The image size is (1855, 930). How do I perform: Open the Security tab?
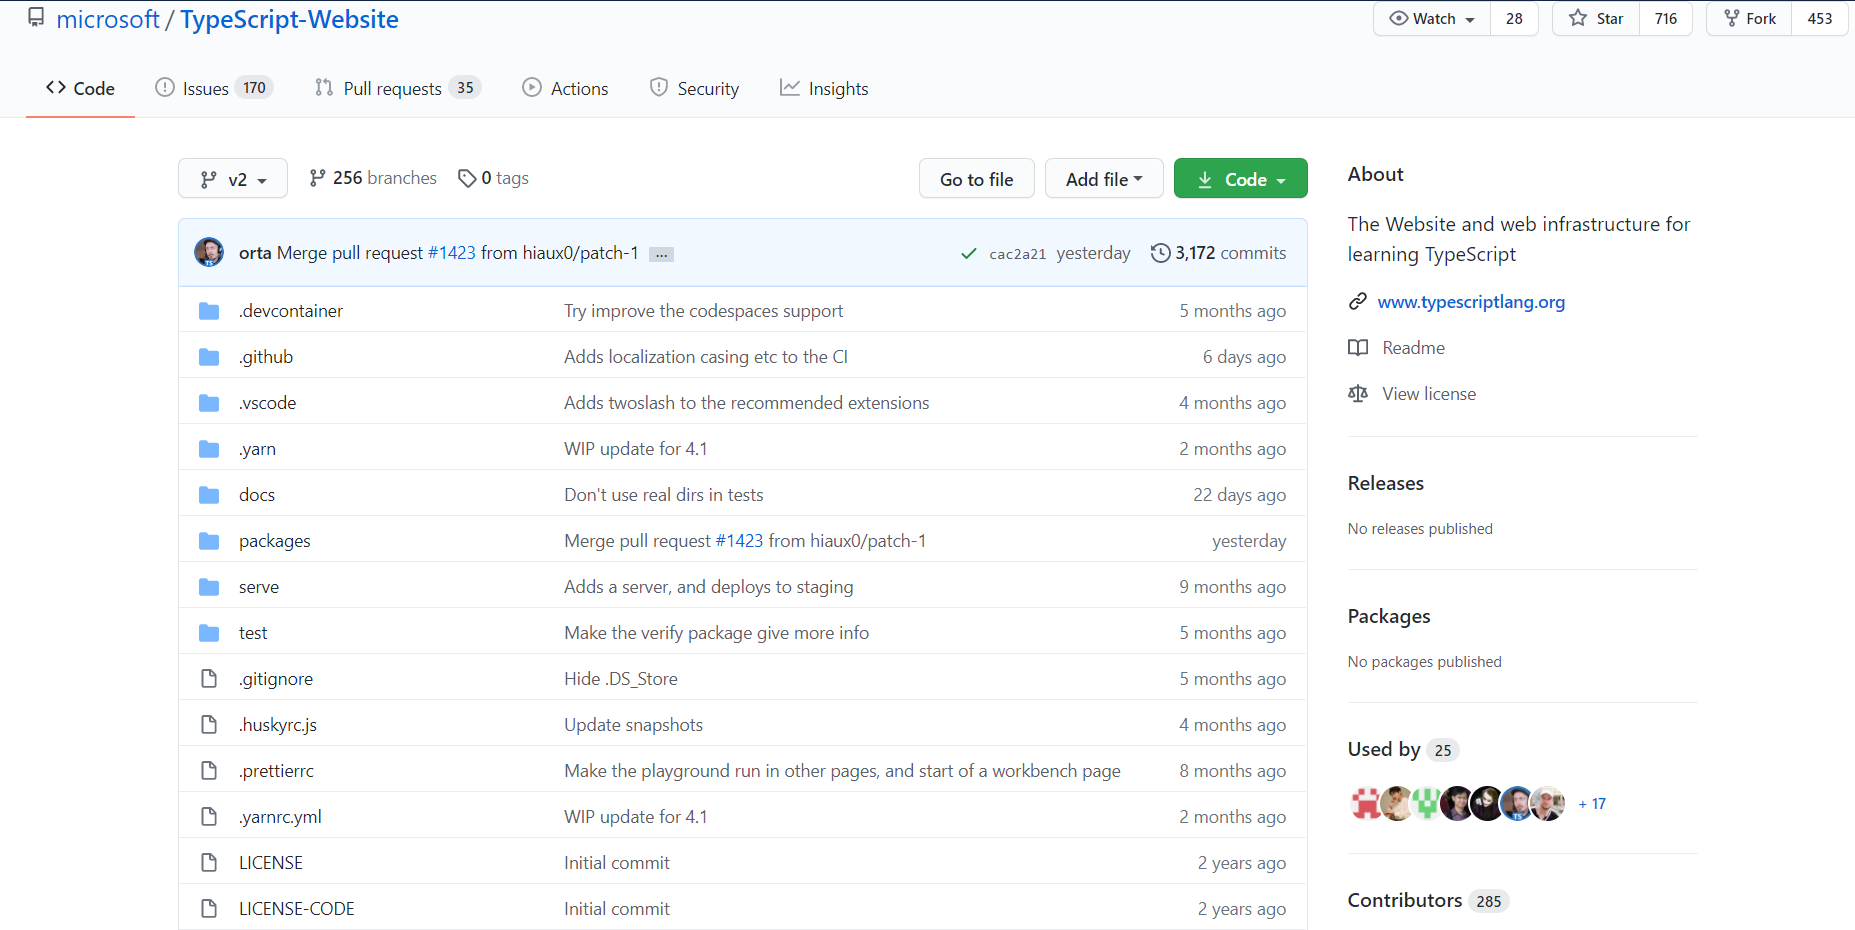pyautogui.click(x=694, y=88)
